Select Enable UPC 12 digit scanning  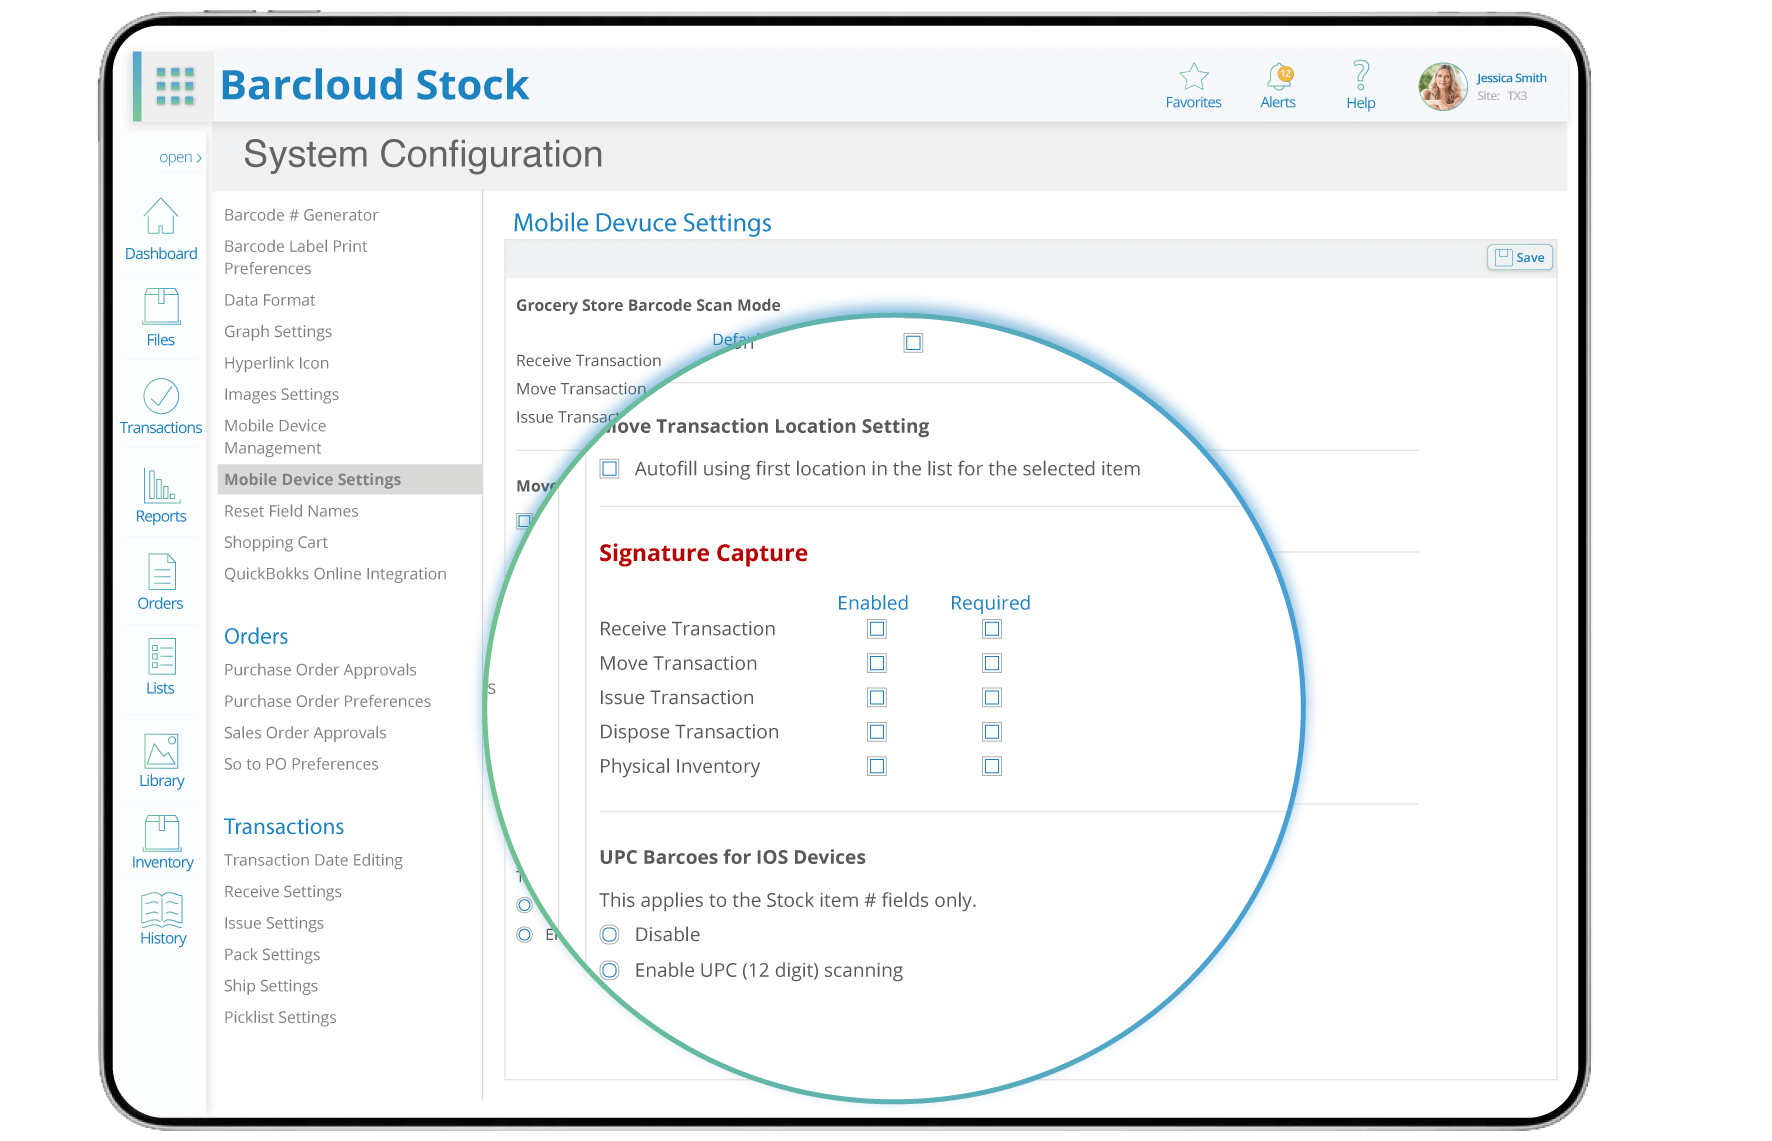click(610, 970)
